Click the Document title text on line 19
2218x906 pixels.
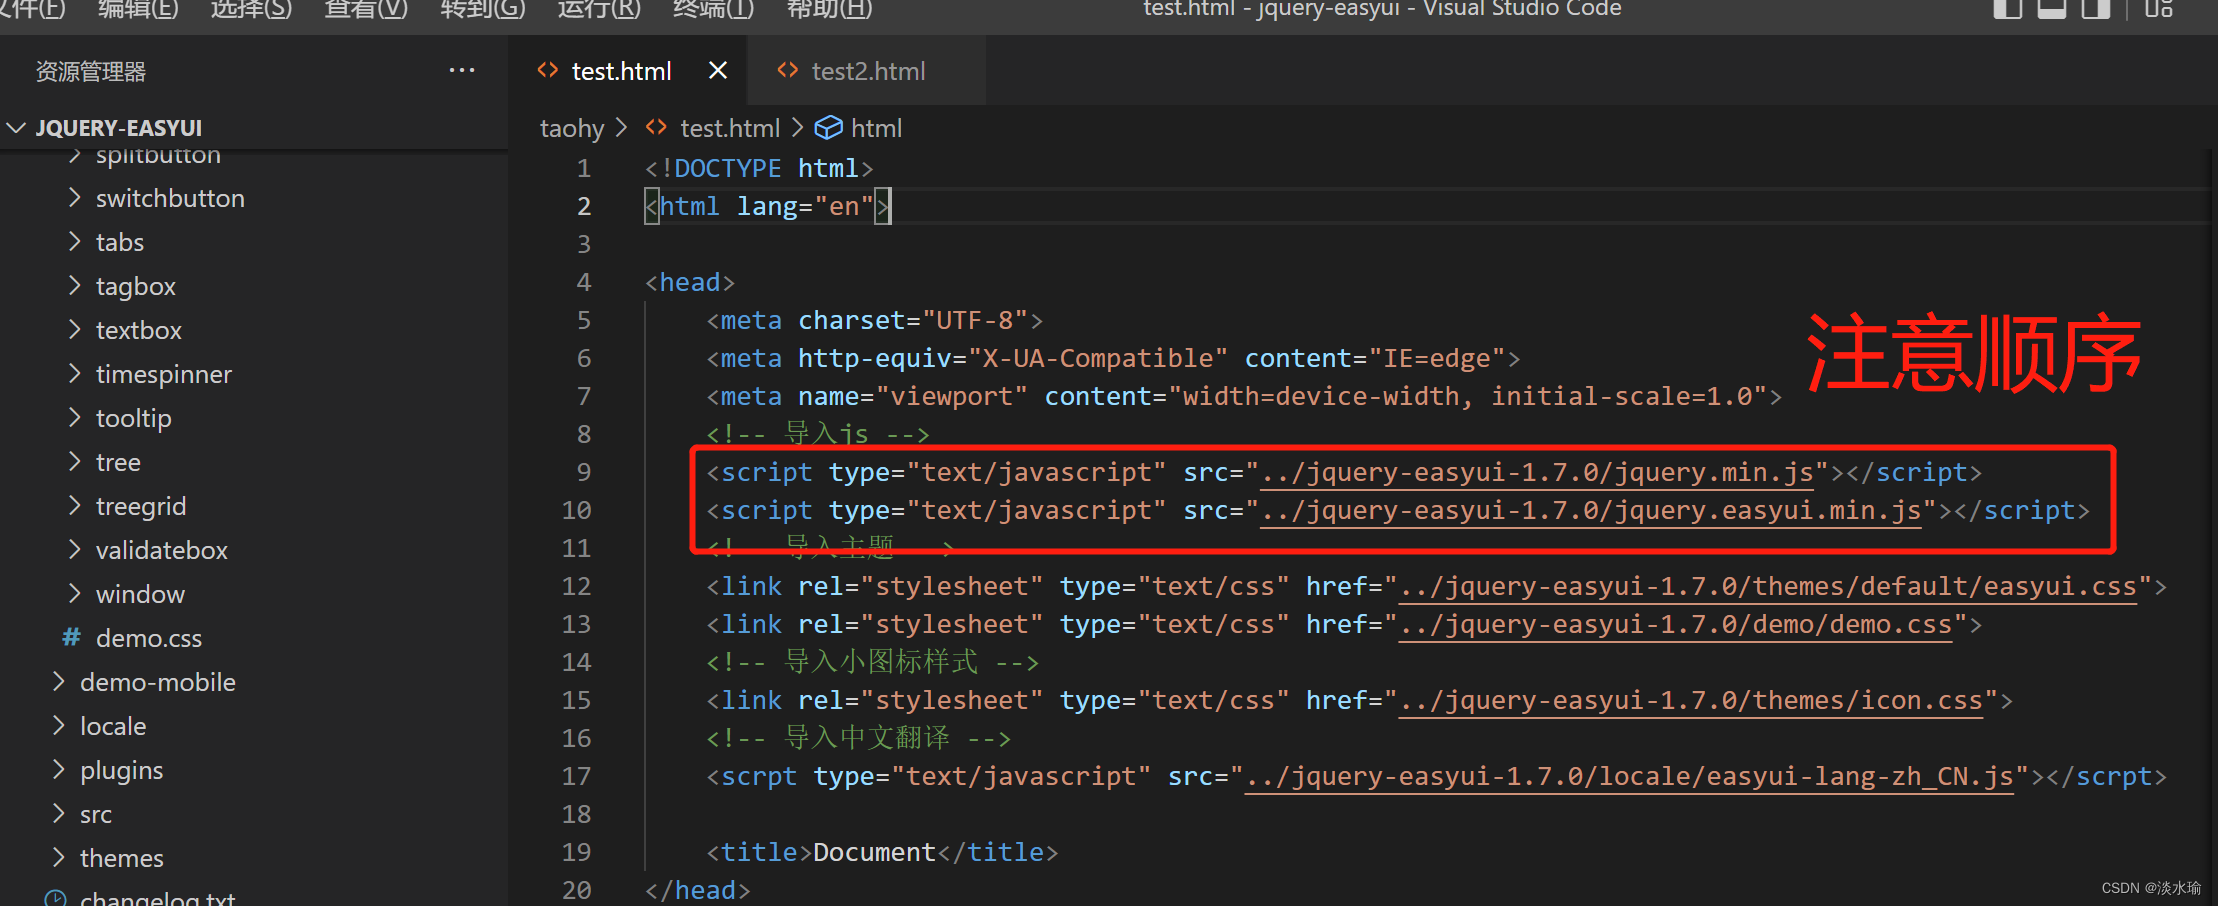(x=874, y=852)
